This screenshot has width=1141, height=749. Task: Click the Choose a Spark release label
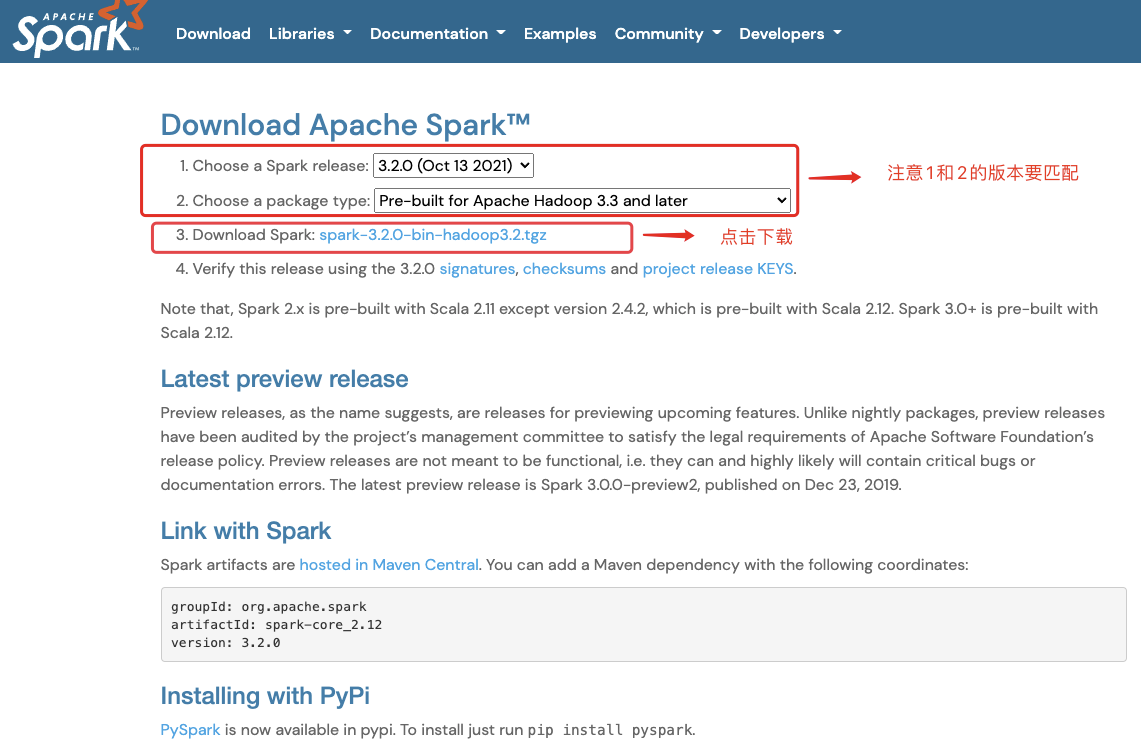click(280, 166)
